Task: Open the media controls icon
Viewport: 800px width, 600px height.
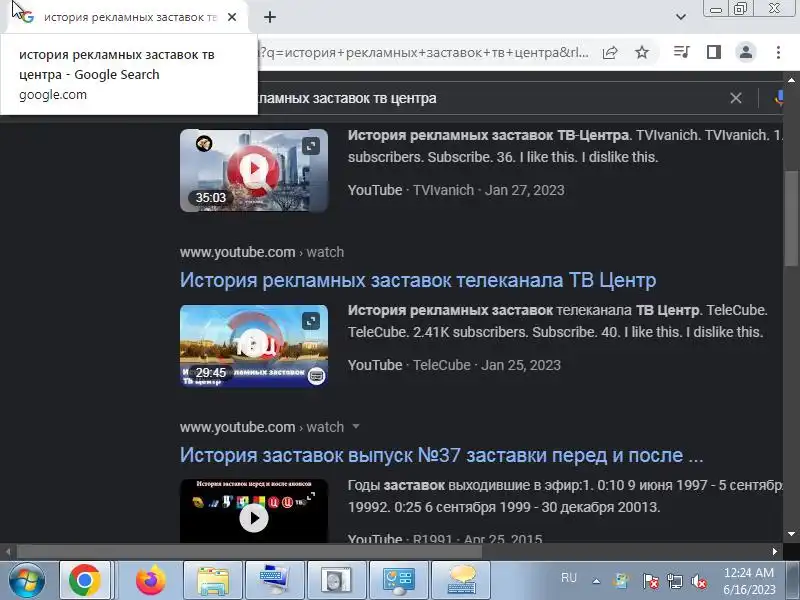Action: point(682,52)
